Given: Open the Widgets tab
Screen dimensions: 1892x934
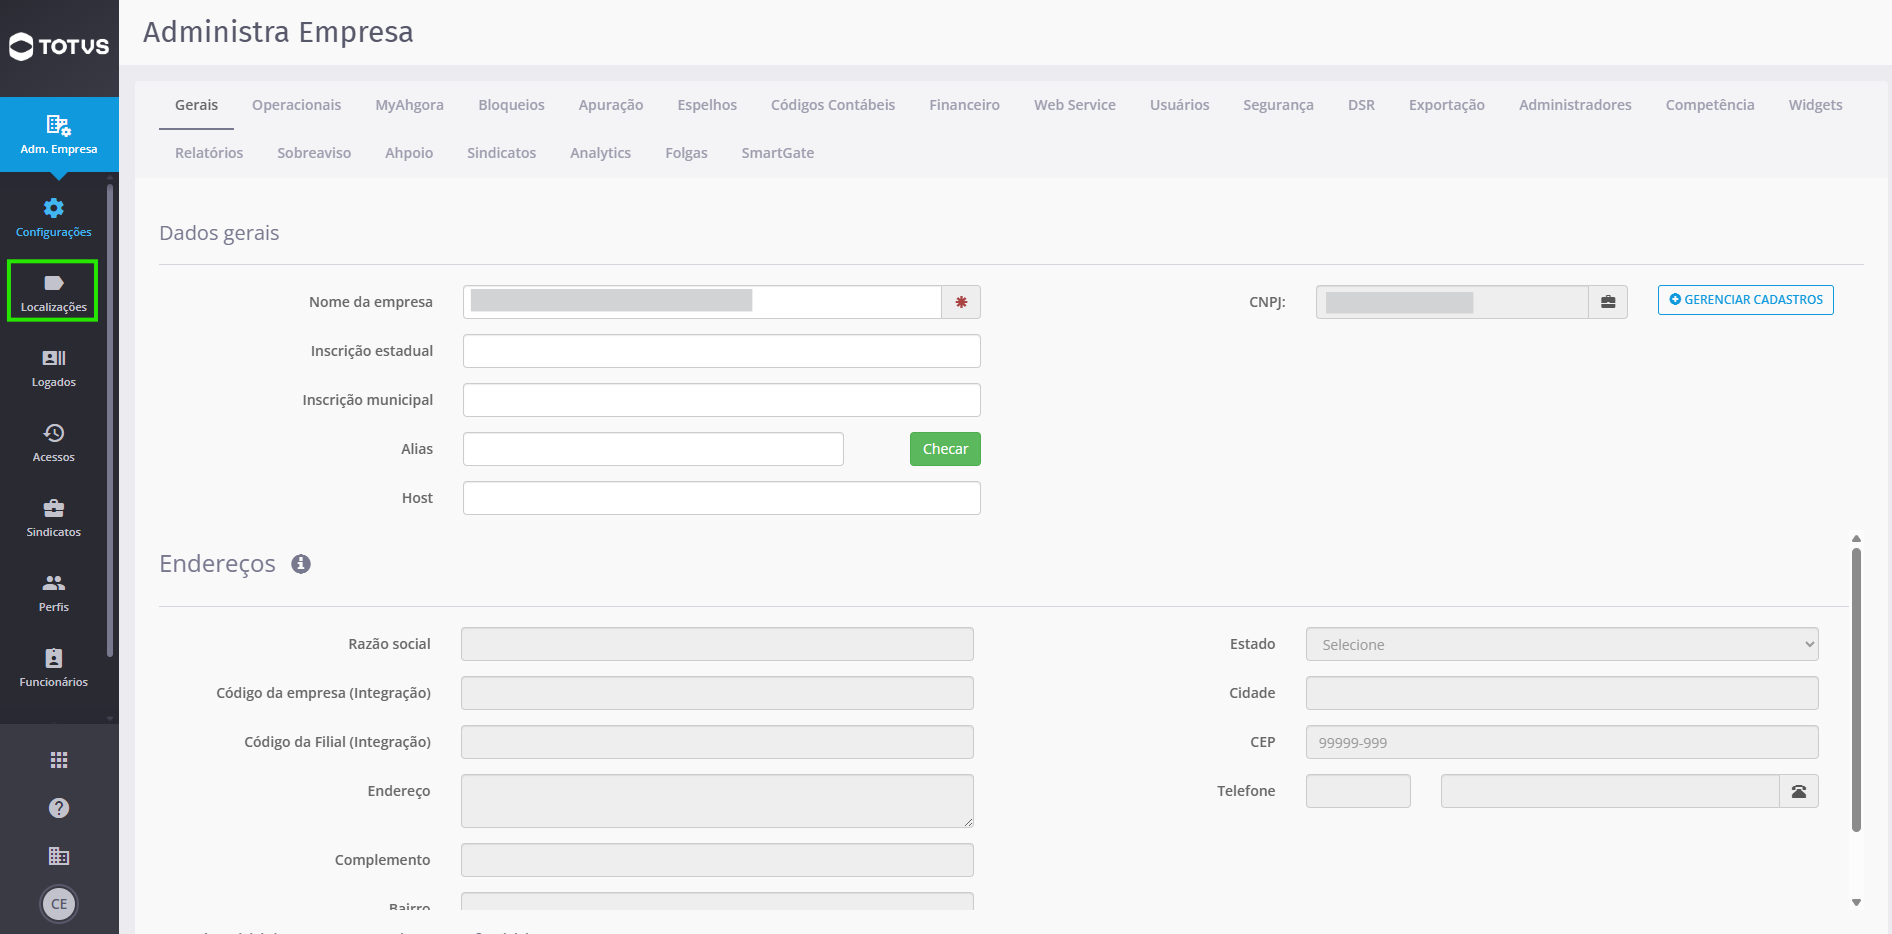Looking at the screenshot, I should [x=1815, y=105].
